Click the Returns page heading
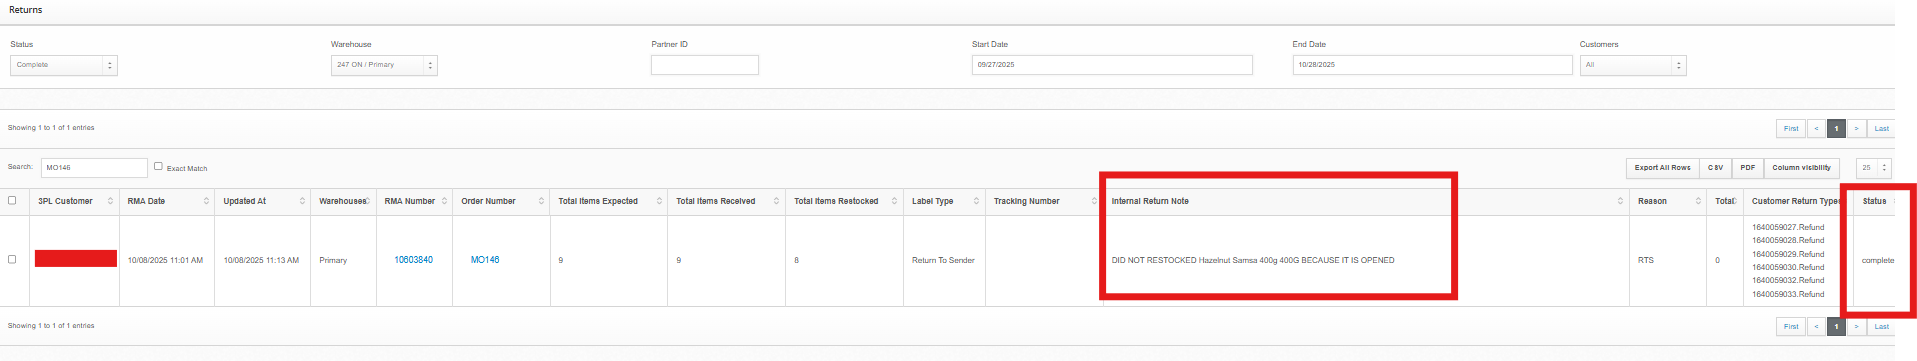Image resolution: width=1917 pixels, height=361 pixels. coord(25,10)
